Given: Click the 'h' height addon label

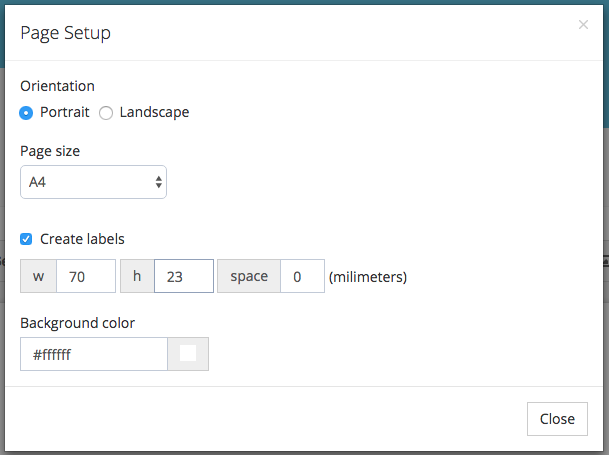Looking at the screenshot, I should [x=137, y=276].
